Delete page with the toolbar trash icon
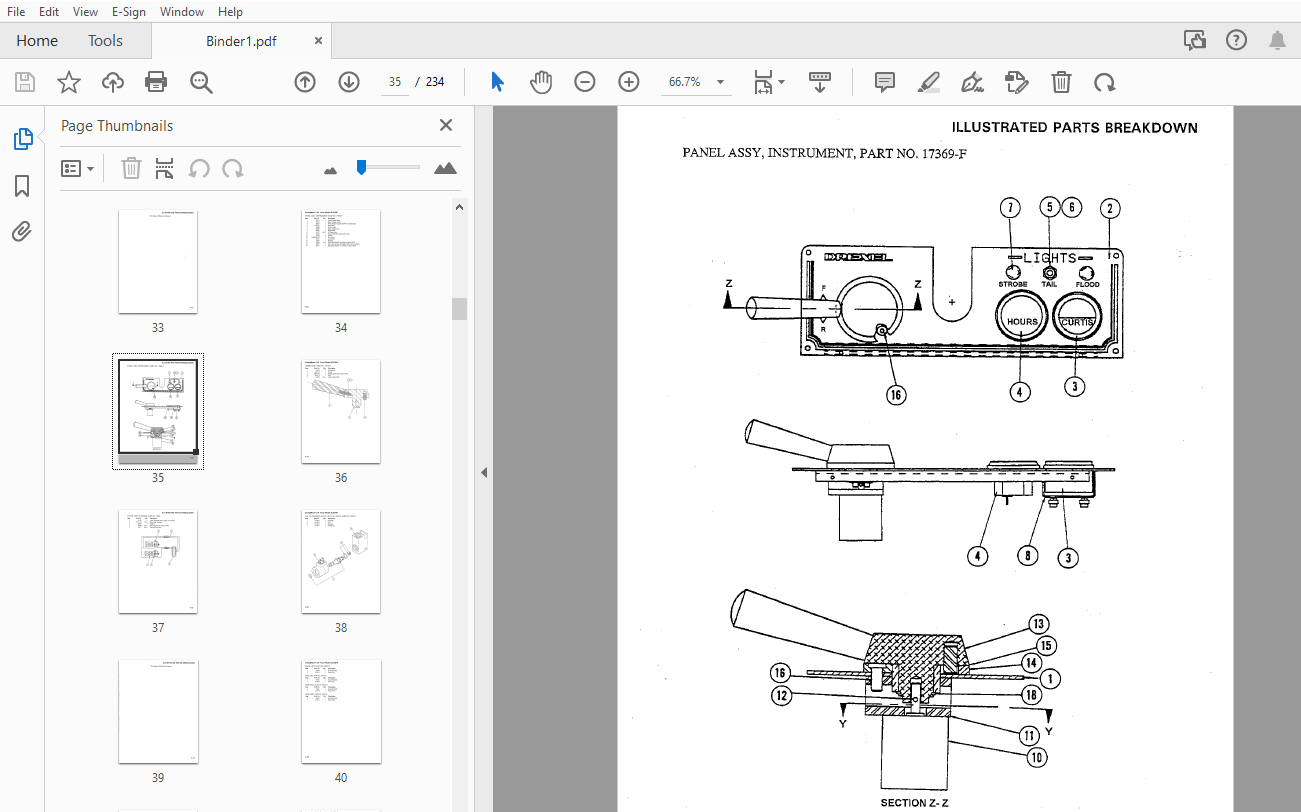 click(x=1061, y=82)
